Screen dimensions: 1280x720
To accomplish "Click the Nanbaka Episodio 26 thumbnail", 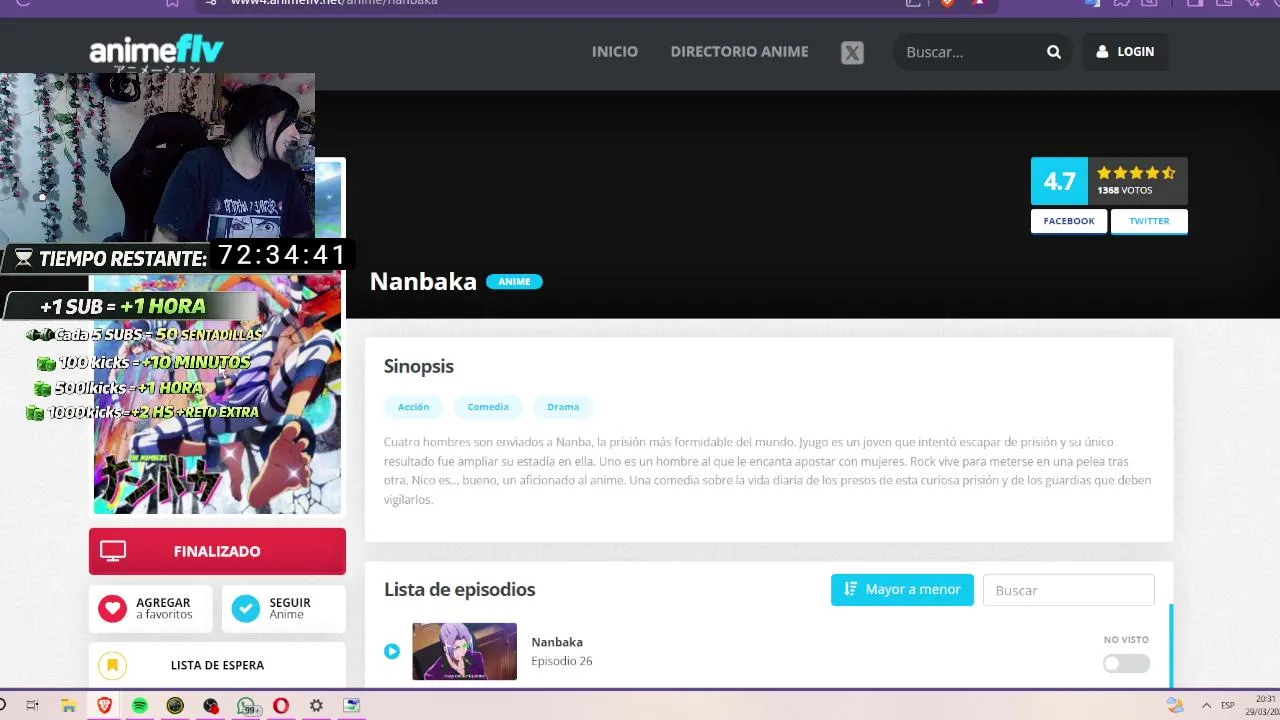I will 465,651.
